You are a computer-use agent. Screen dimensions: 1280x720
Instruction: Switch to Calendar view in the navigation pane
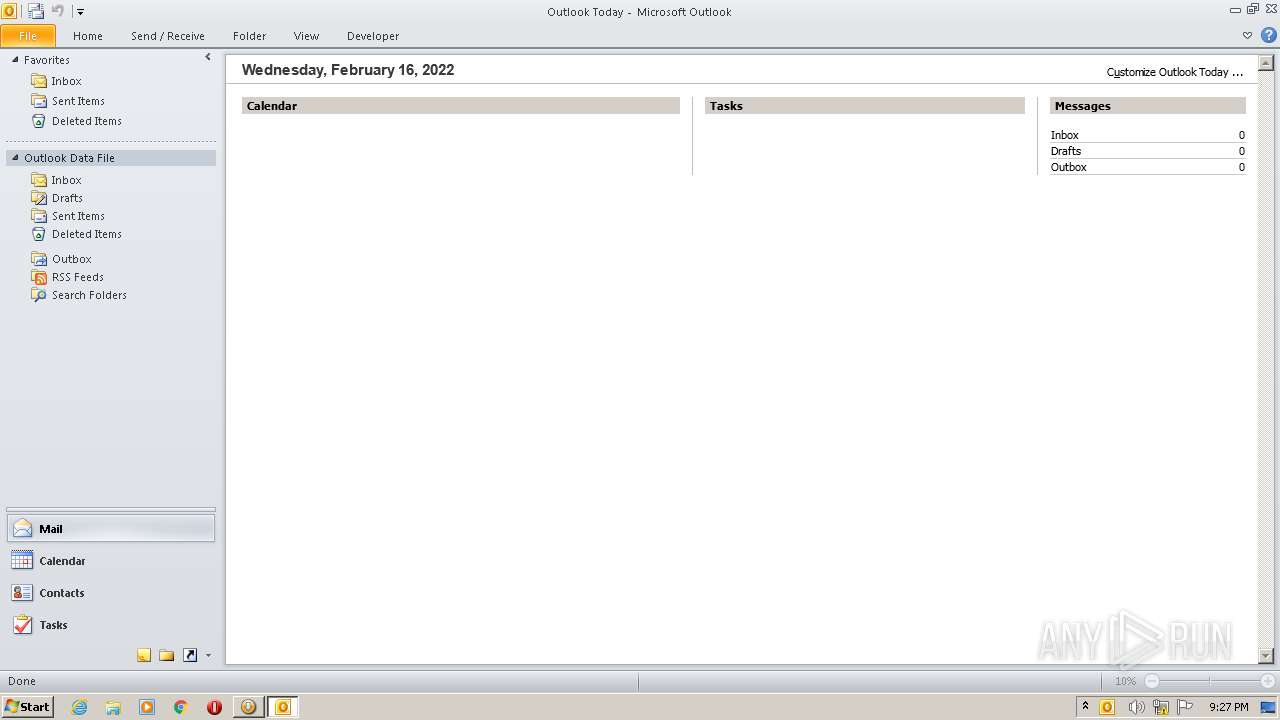111,561
